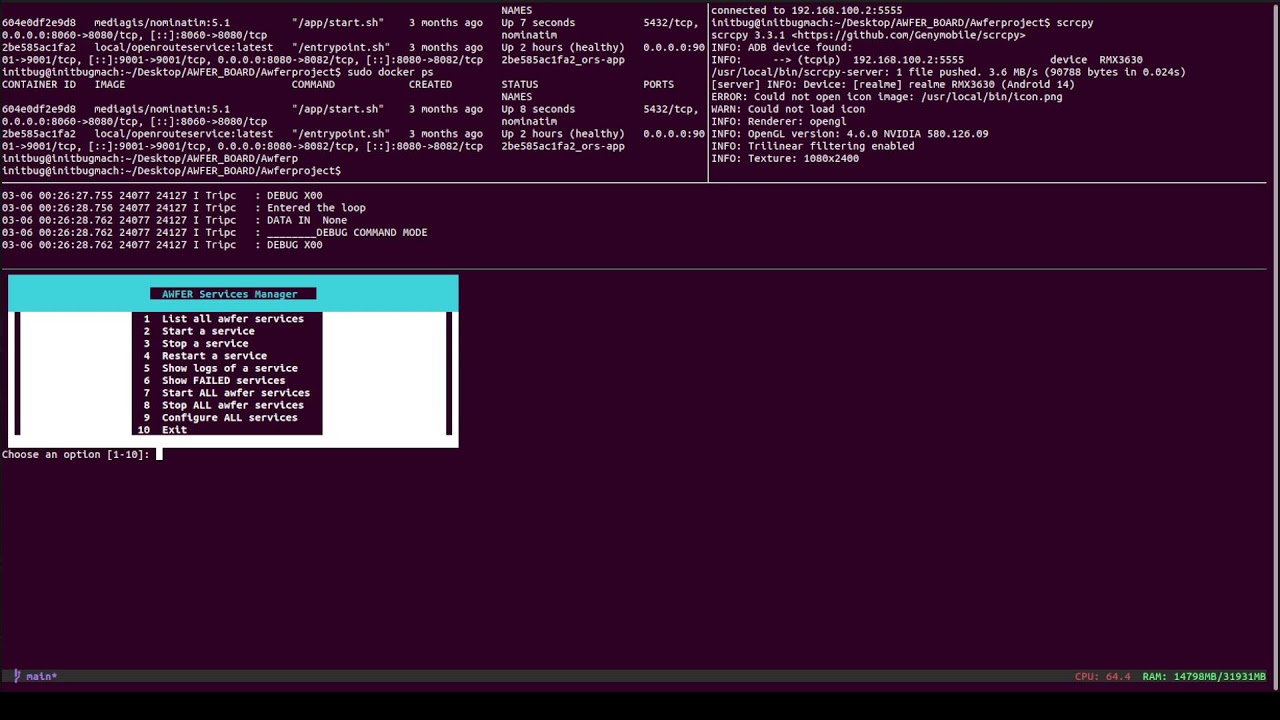Click the 'main*' branch label

pyautogui.click(x=41, y=677)
